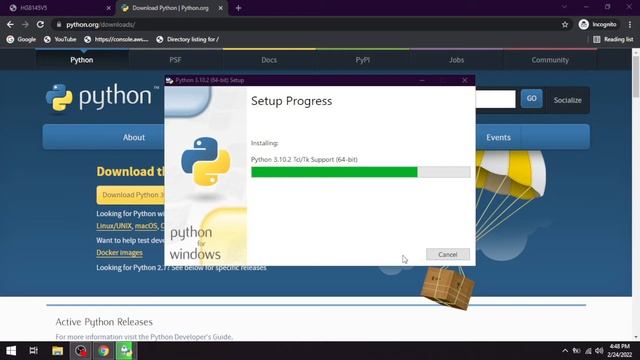Open the red recorder app in taskbar
640x360 pixels.
80,351
